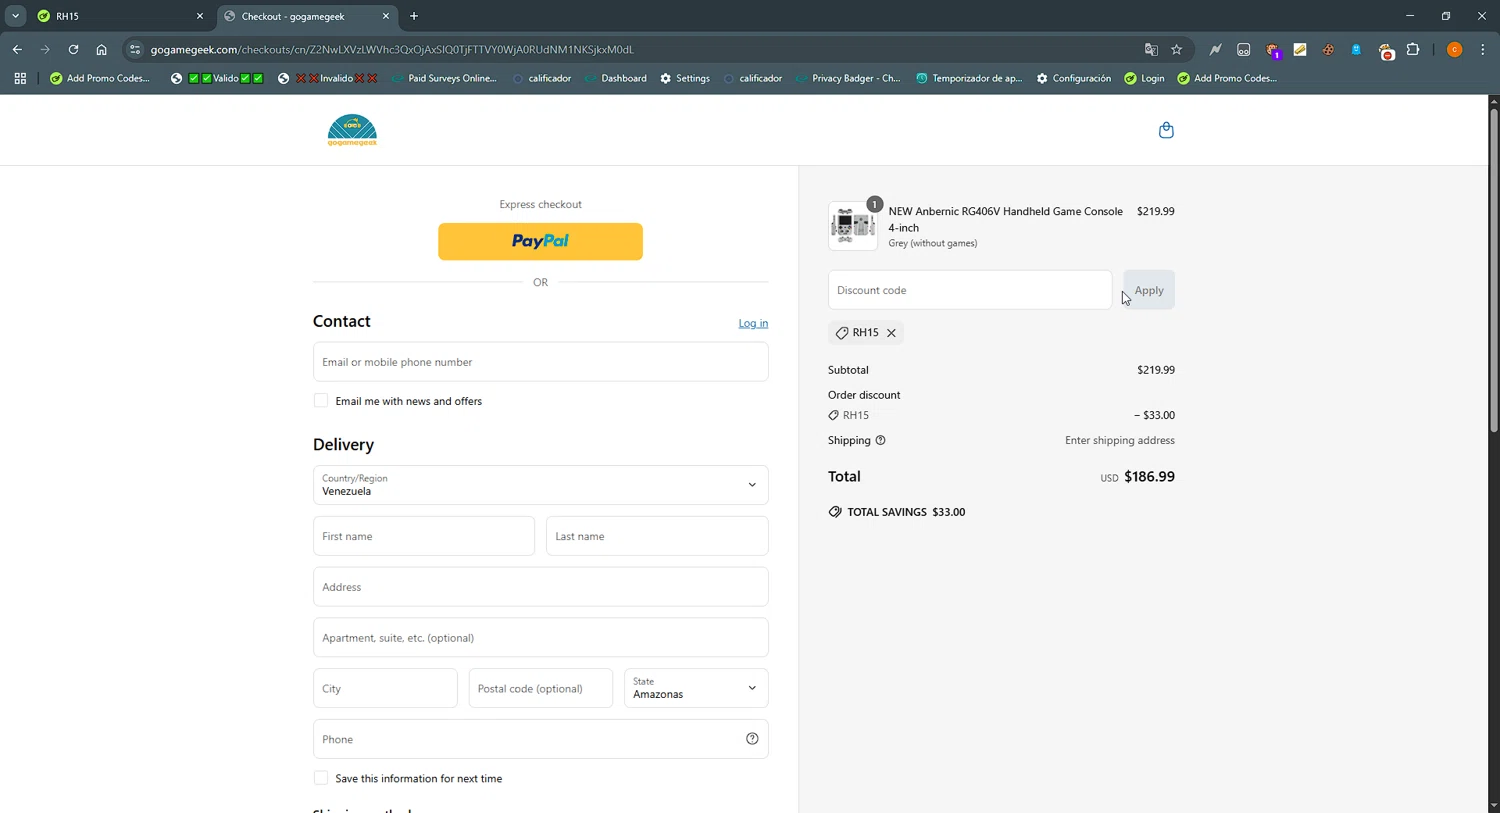Open the Invalido bookmark

[327, 78]
